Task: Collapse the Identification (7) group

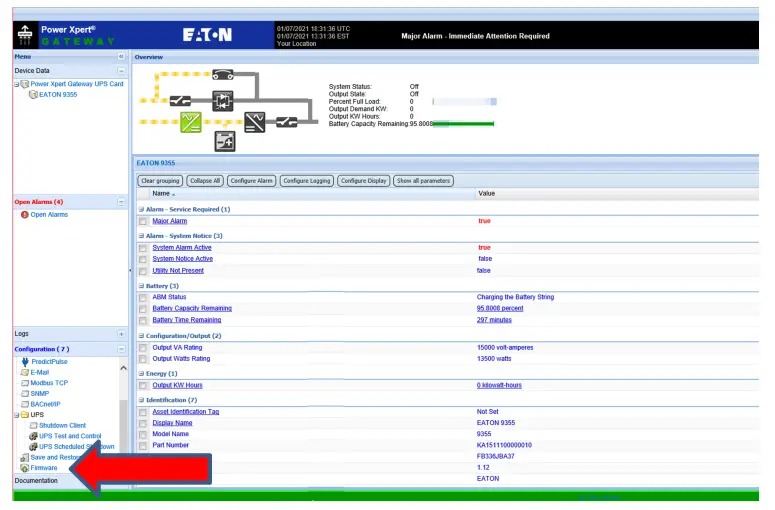Action: tap(141, 400)
